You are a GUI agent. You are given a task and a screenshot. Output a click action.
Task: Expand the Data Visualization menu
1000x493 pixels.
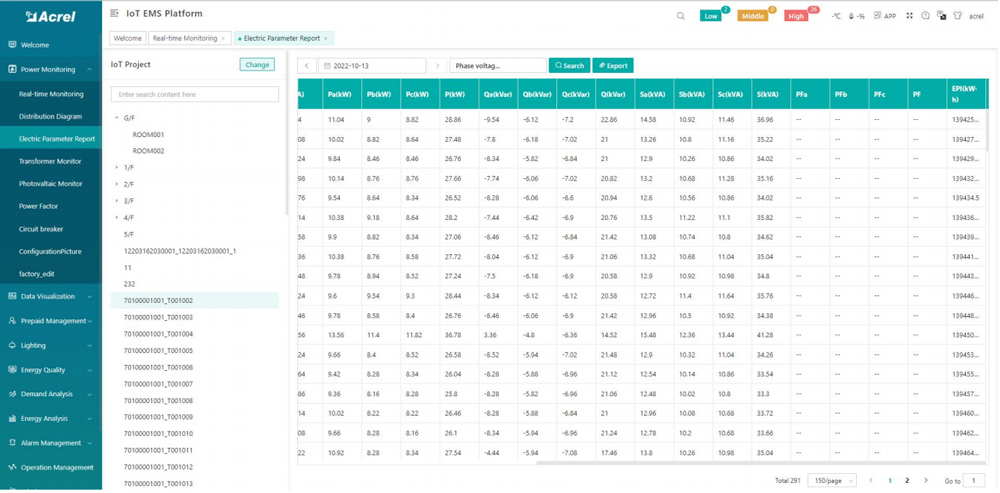pos(90,297)
